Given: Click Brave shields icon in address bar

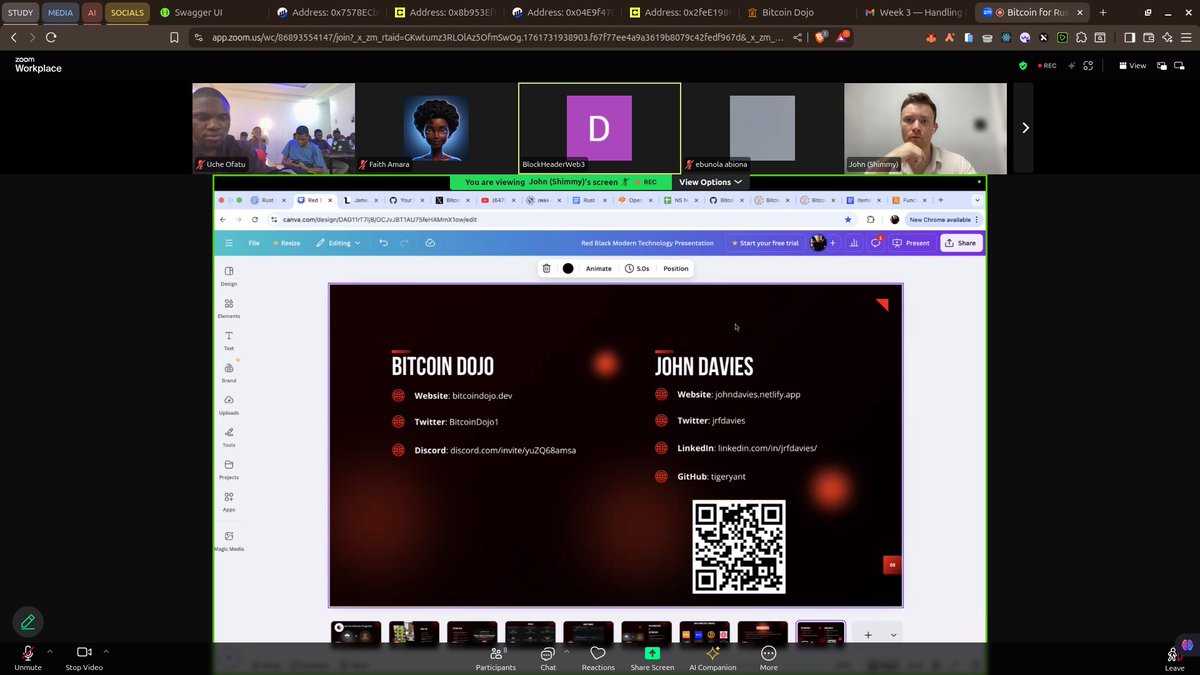Looking at the screenshot, I should click(x=820, y=37).
